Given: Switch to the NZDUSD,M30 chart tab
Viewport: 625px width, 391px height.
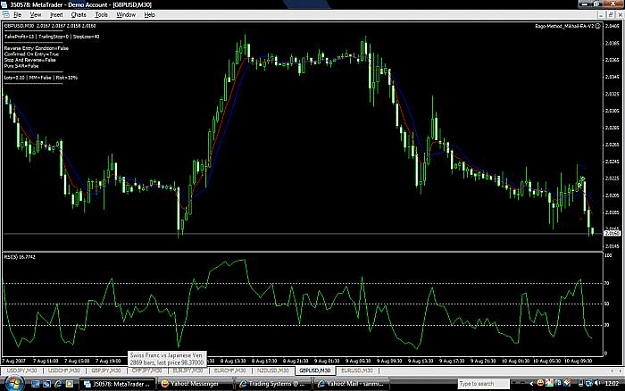Looking at the screenshot, I should pyautogui.click(x=273, y=371).
